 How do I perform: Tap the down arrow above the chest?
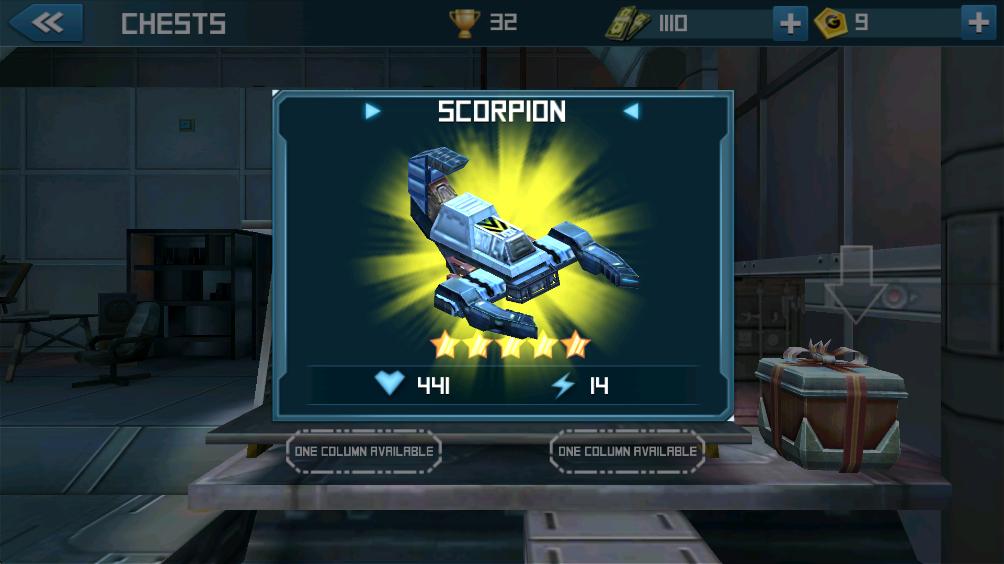(855, 285)
